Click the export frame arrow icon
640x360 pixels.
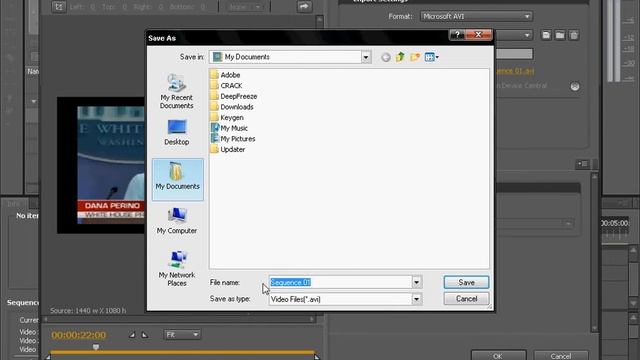(304, 7)
